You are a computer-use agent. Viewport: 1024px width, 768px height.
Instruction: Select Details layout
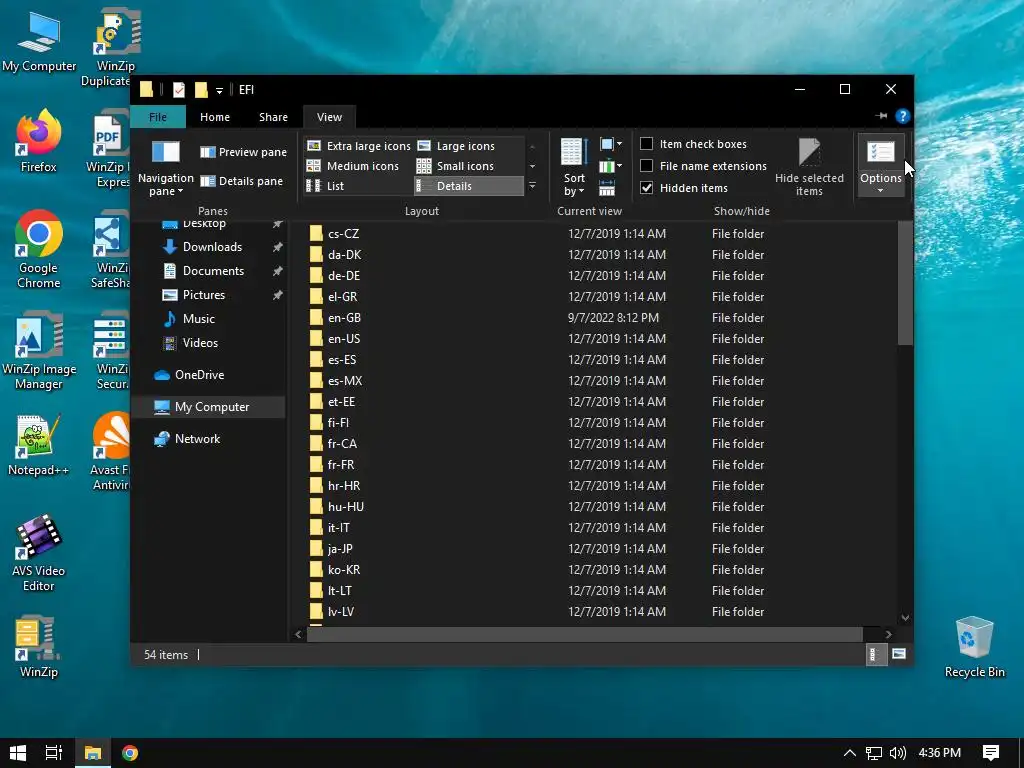(469, 186)
